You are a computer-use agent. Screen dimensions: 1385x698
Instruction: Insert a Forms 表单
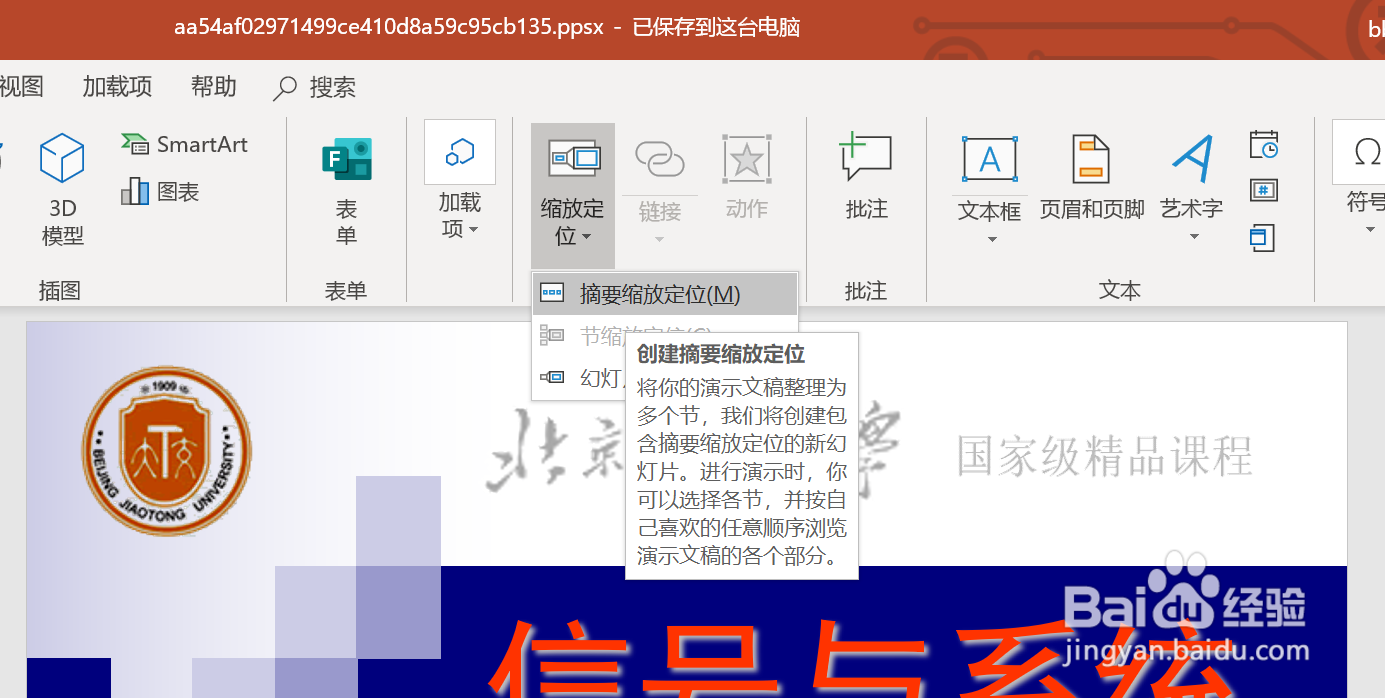(346, 190)
